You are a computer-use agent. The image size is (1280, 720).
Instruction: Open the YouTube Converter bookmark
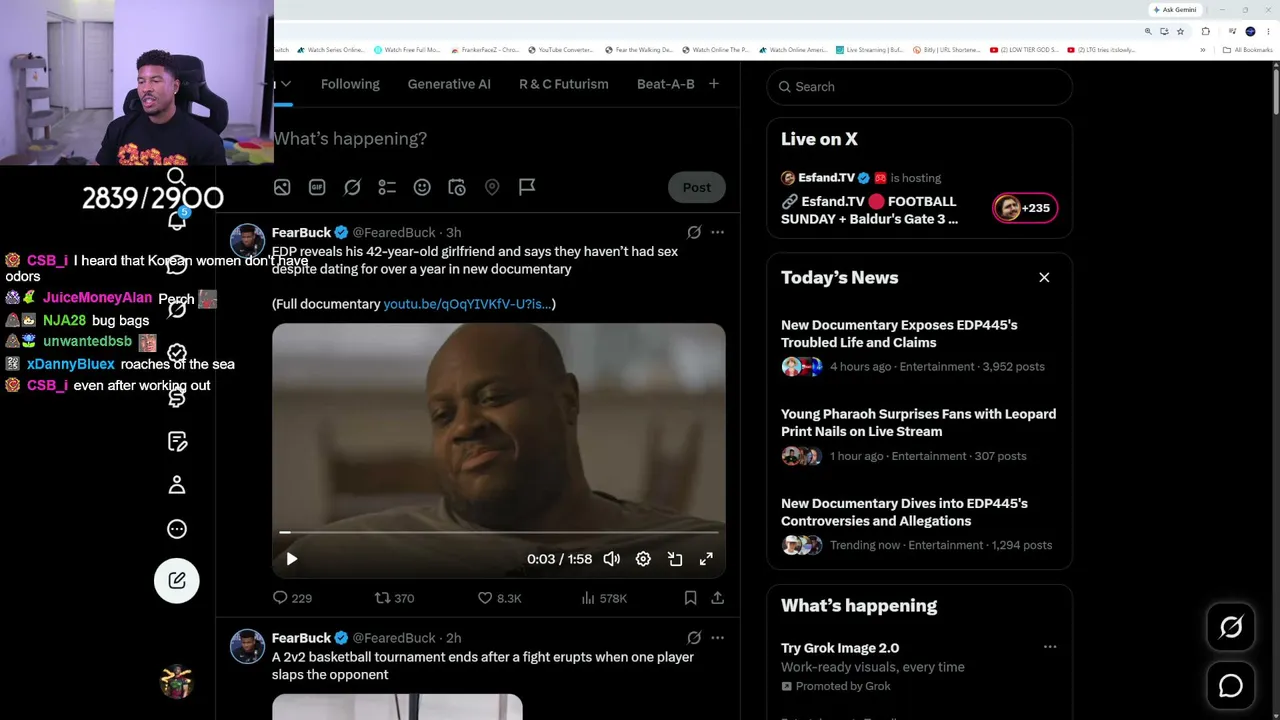pos(560,50)
